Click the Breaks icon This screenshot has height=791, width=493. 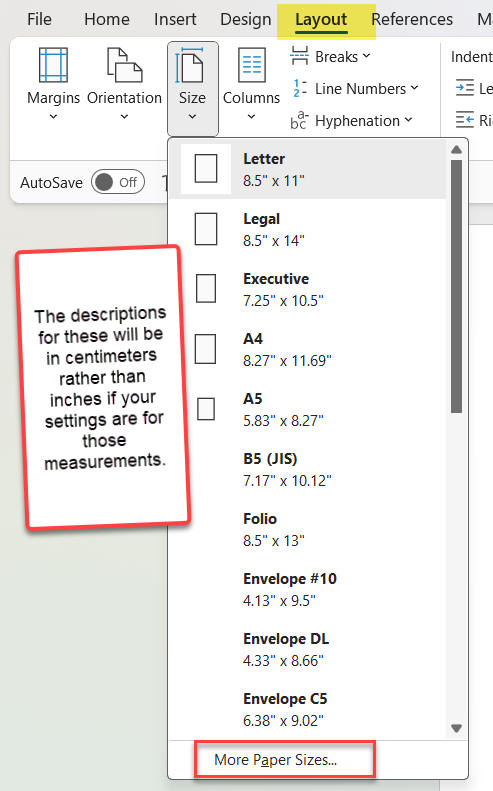(299, 56)
